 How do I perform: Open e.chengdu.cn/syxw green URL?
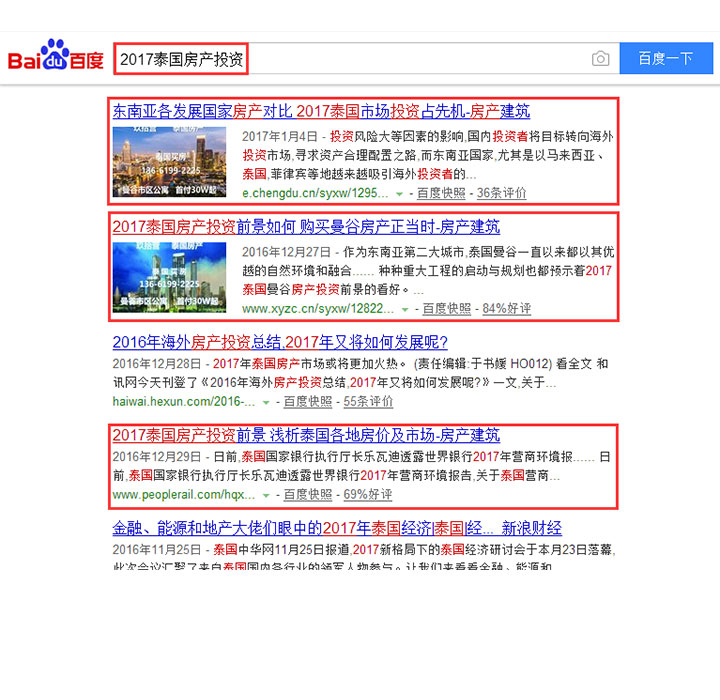click(x=315, y=193)
